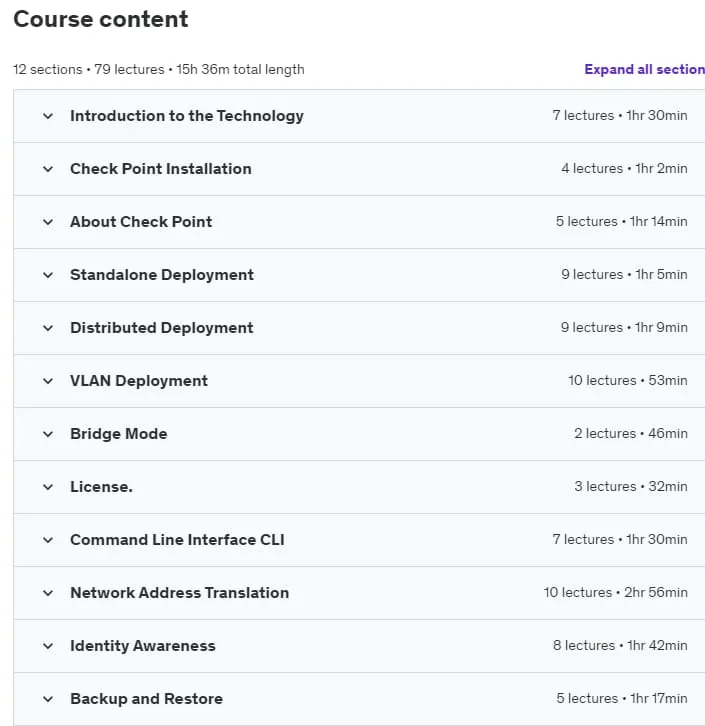Click Expand all sections link
705x726 pixels.
(x=644, y=69)
